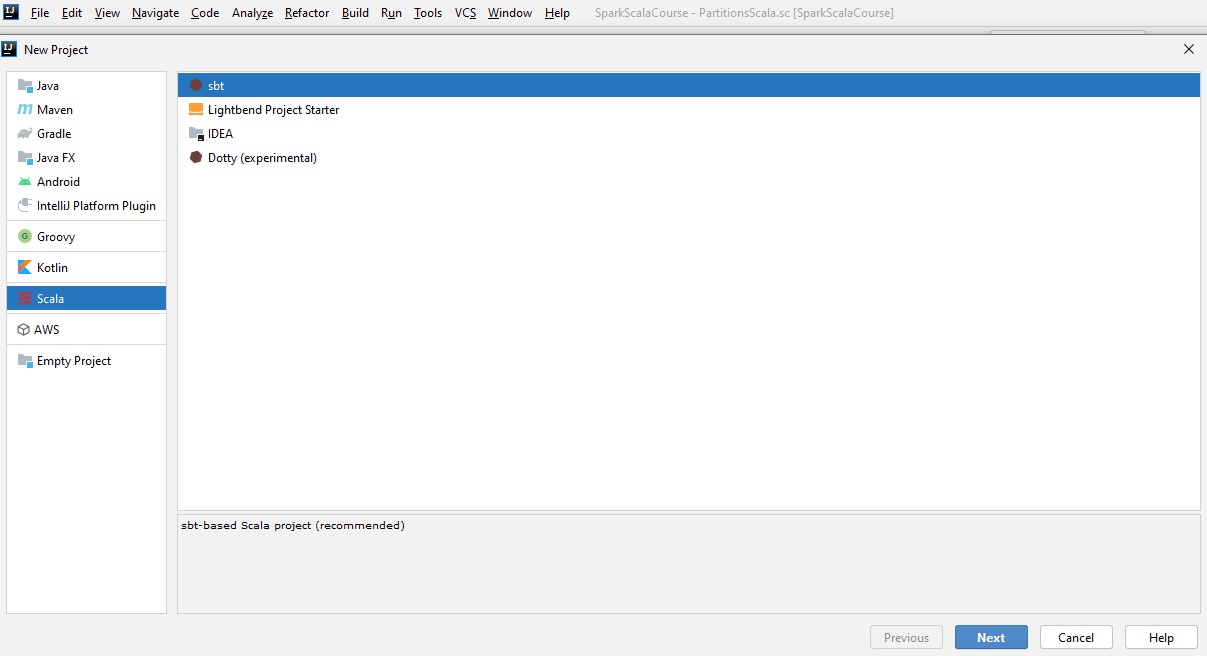The width and height of the screenshot is (1207, 656).
Task: Select Empty Project option
Action: click(86, 361)
